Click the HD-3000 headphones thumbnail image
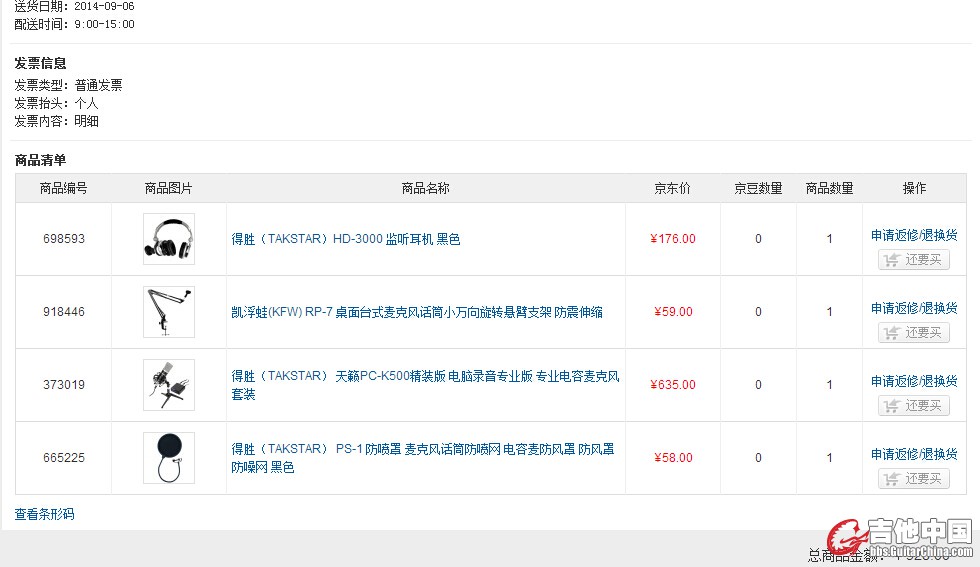The width and height of the screenshot is (980, 567). pos(169,239)
